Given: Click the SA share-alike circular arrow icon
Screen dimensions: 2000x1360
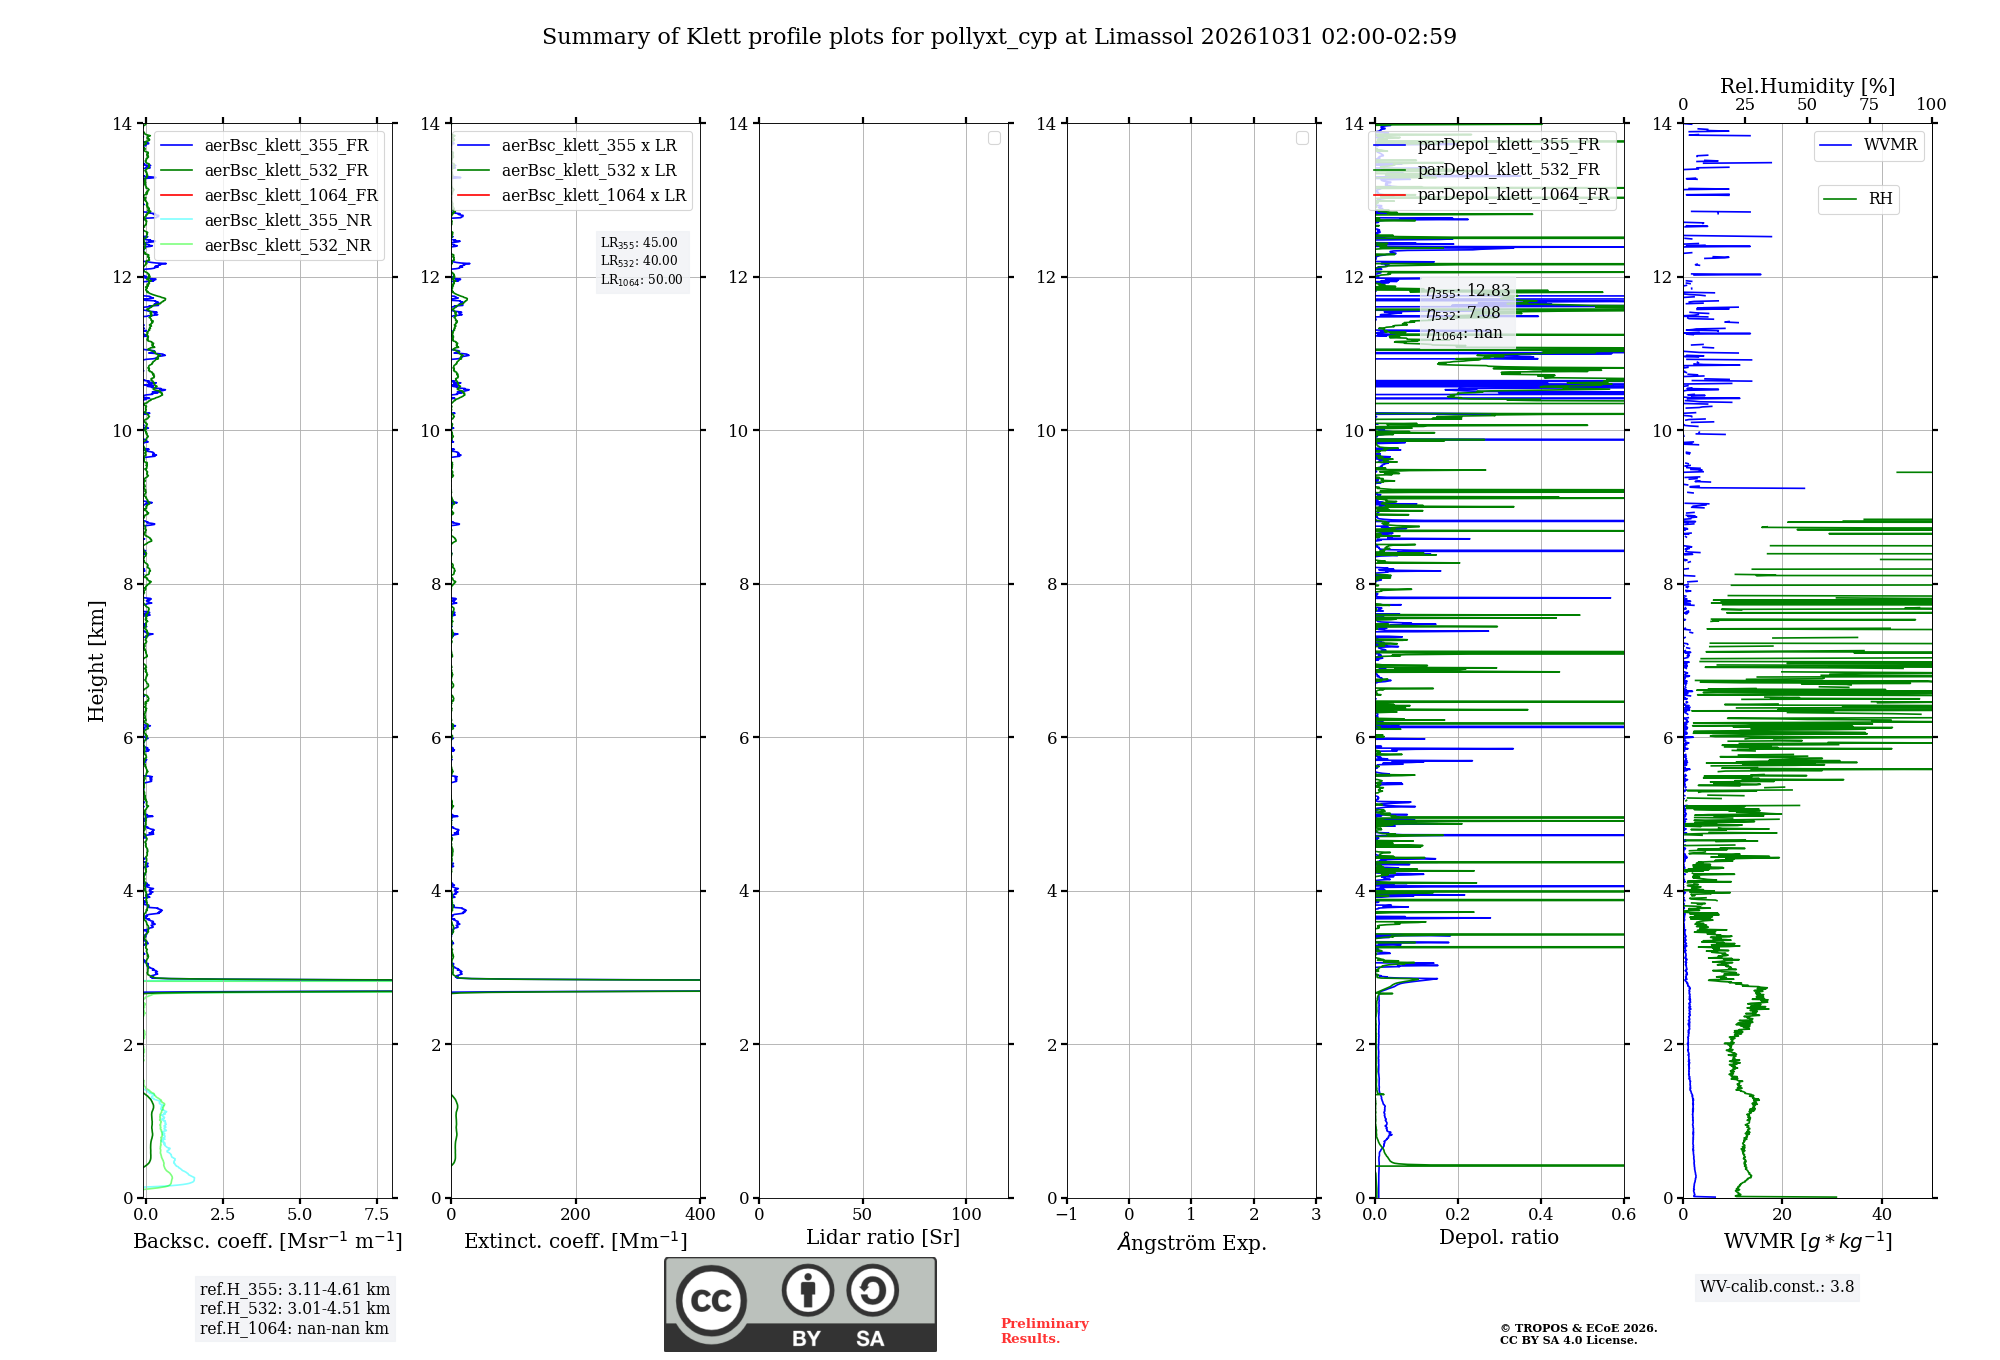Looking at the screenshot, I should pyautogui.click(x=872, y=1290).
